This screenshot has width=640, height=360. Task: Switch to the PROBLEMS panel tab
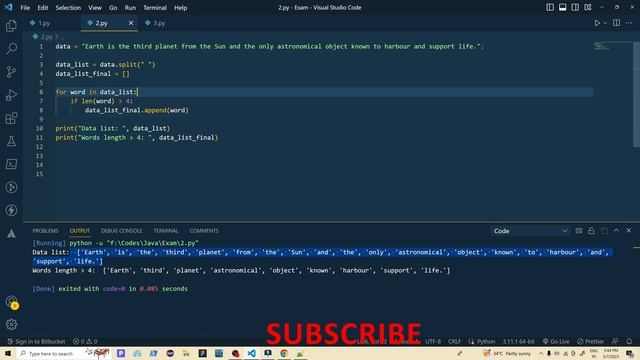point(45,231)
